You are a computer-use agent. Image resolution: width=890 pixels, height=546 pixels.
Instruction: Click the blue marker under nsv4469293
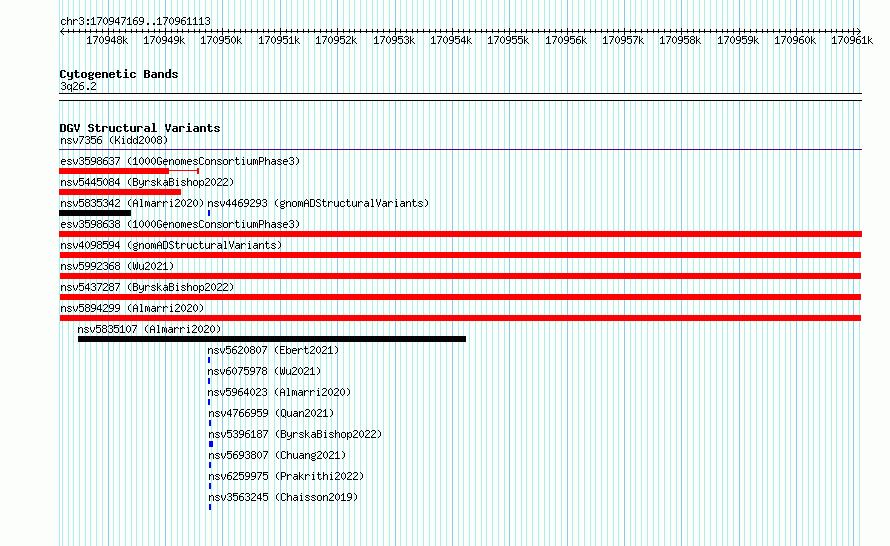pyautogui.click(x=209, y=213)
